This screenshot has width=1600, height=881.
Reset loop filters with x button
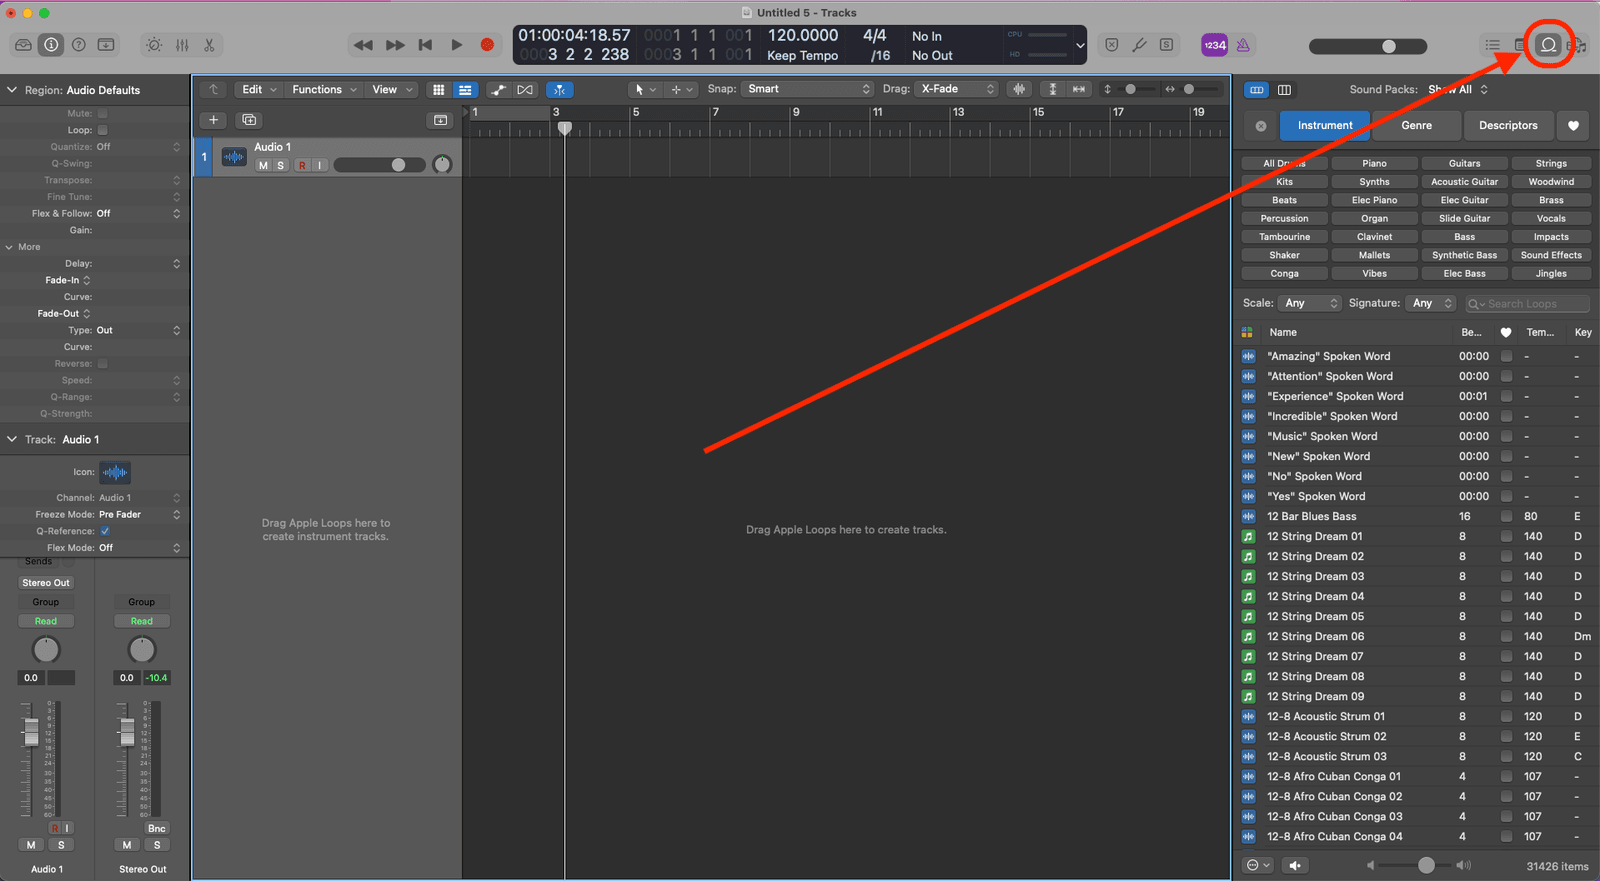click(x=1261, y=126)
